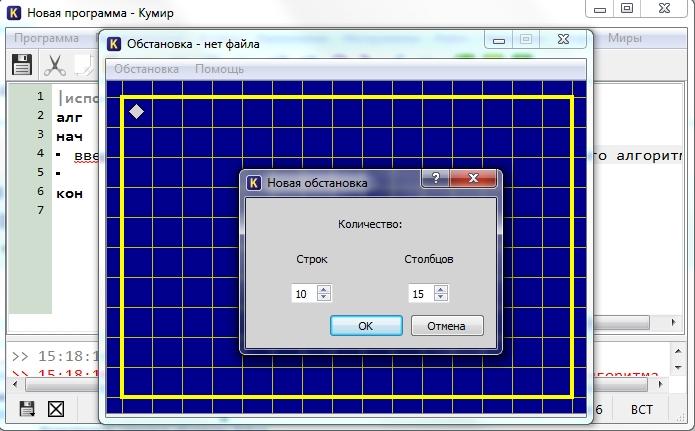This screenshot has height=431, width=695.
Task: Click line number 7 in the editor margin
Action: click(40, 210)
